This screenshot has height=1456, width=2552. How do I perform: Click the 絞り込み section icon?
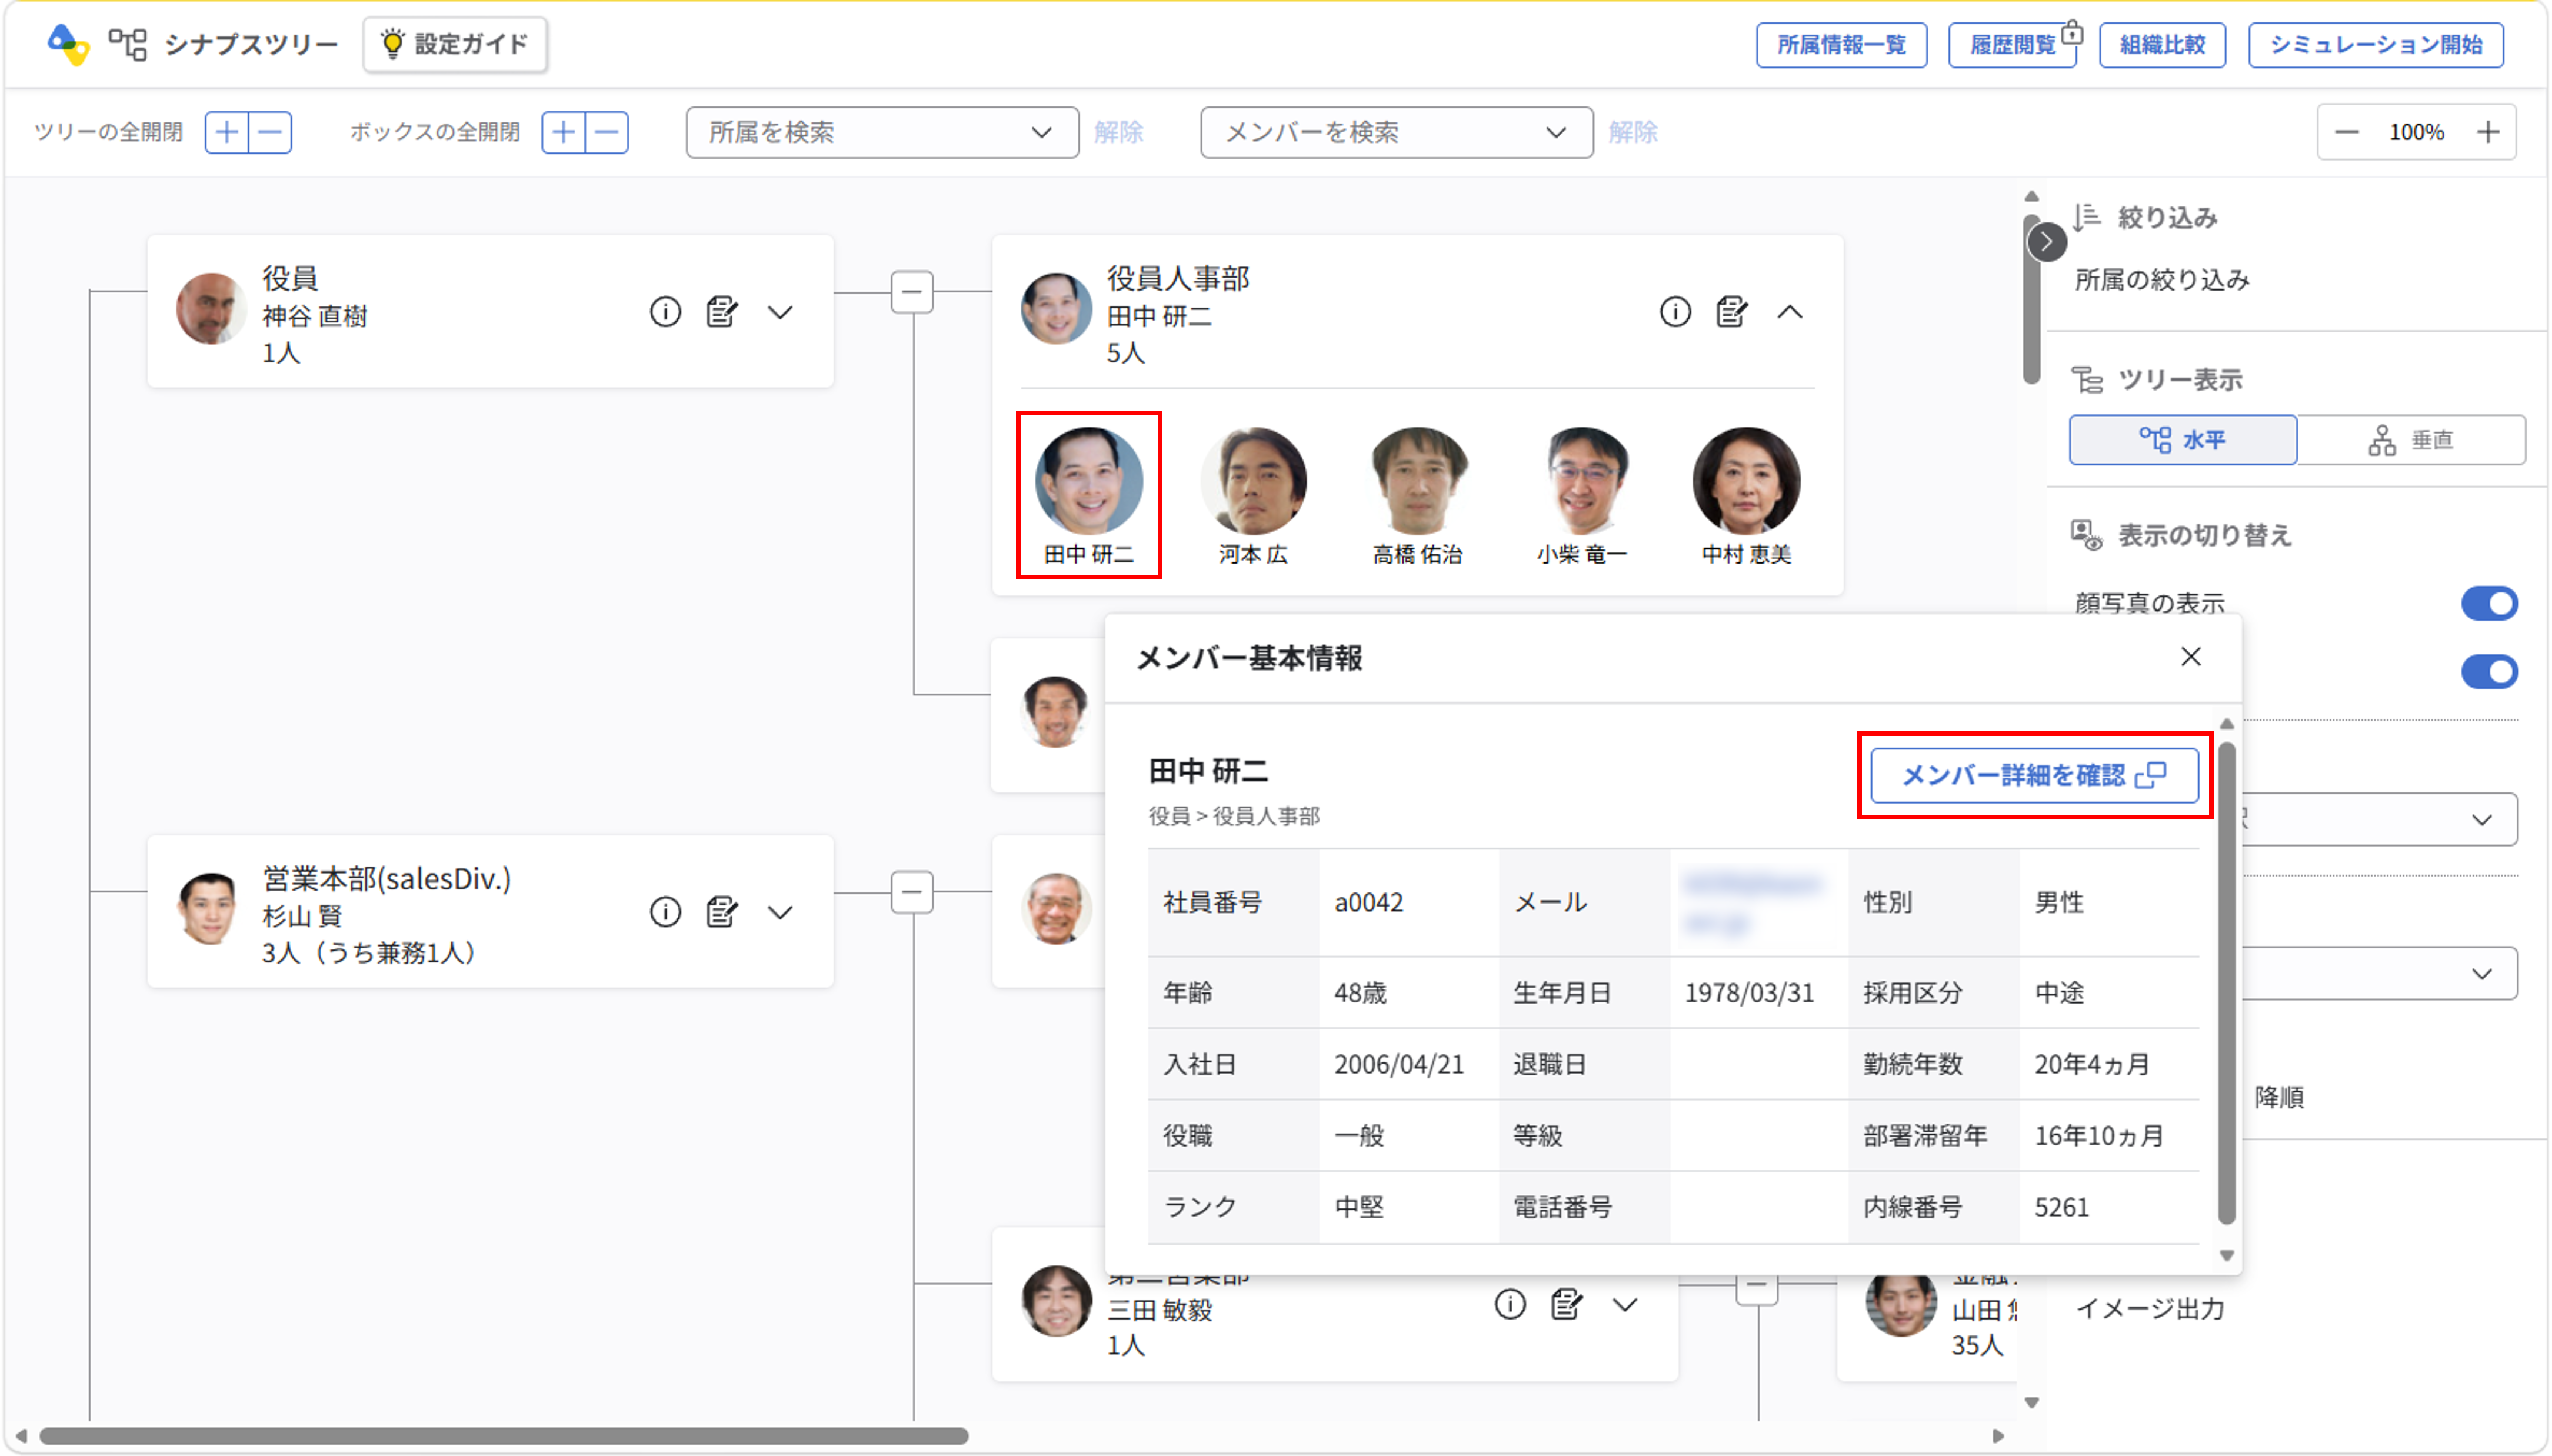(x=2087, y=217)
